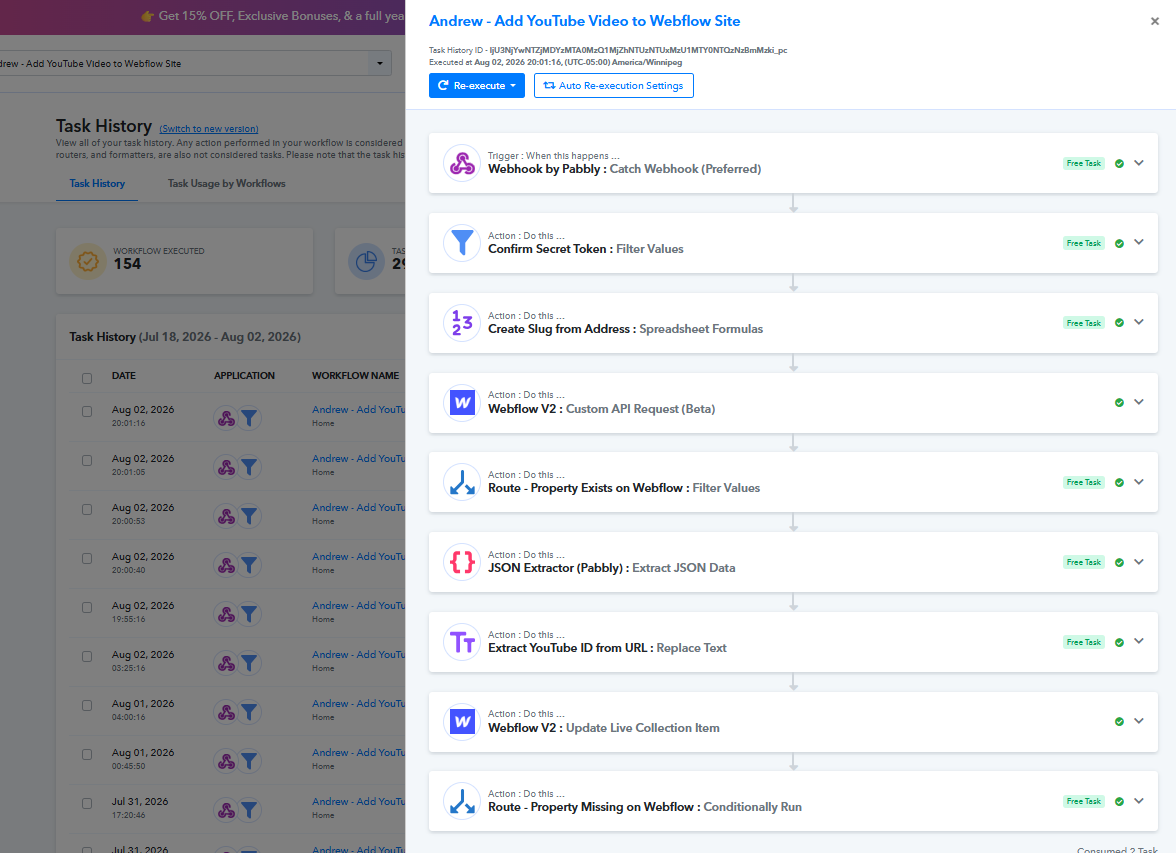Click webhook app icon in the 20:01:16 row
This screenshot has height=853, width=1176.
tap(226, 418)
